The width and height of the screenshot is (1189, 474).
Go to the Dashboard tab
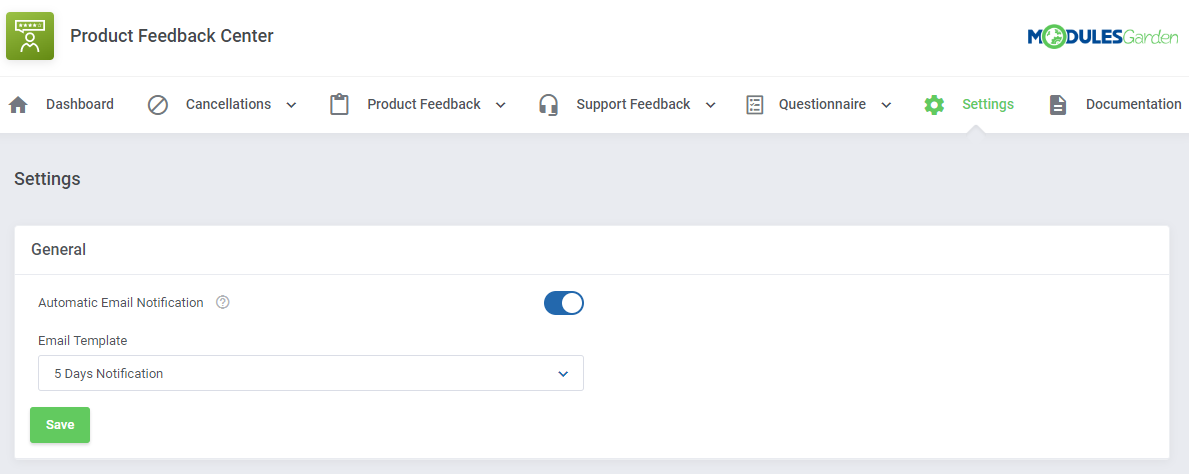coord(80,105)
